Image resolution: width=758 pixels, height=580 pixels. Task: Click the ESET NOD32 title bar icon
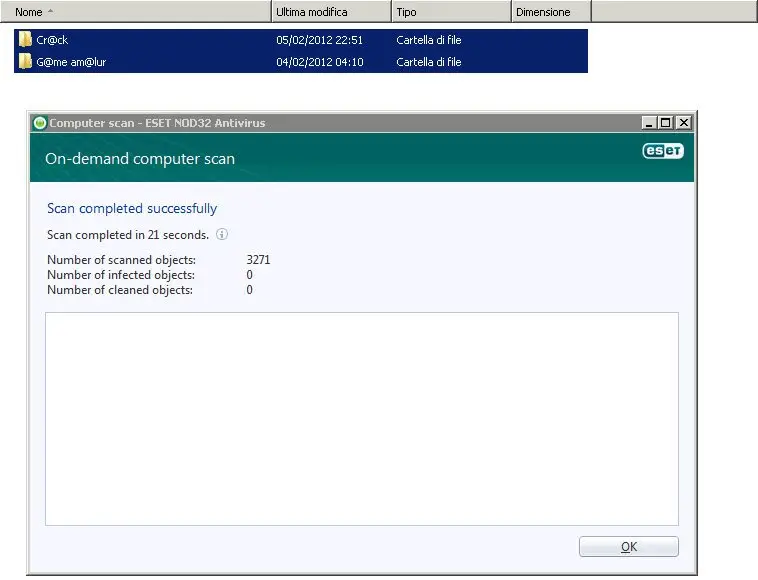[40, 123]
